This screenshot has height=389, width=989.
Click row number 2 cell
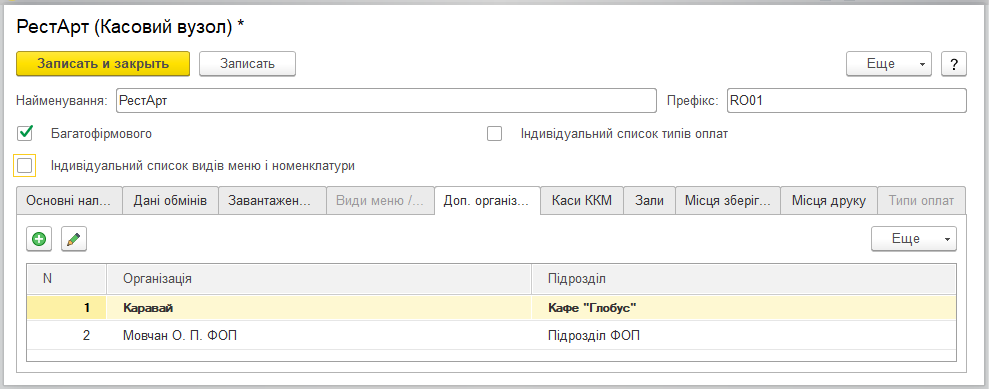pyautogui.click(x=66, y=335)
